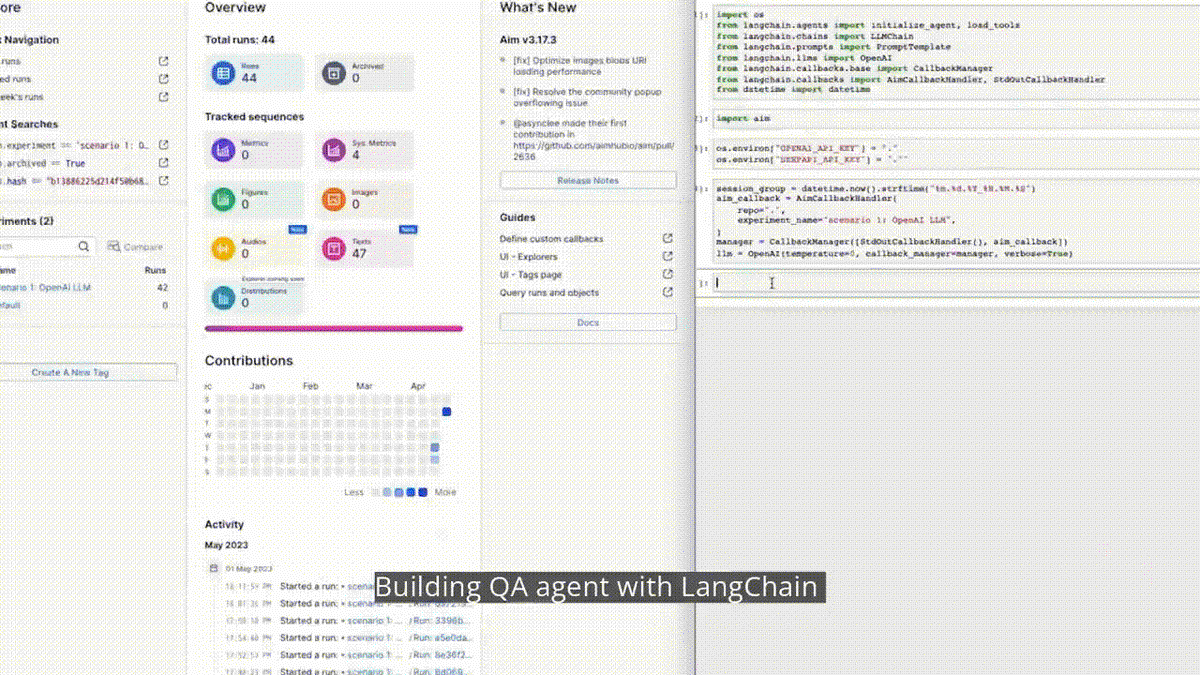
Task: Click calendar icon beside 01 May 2023
Action: 213,568
